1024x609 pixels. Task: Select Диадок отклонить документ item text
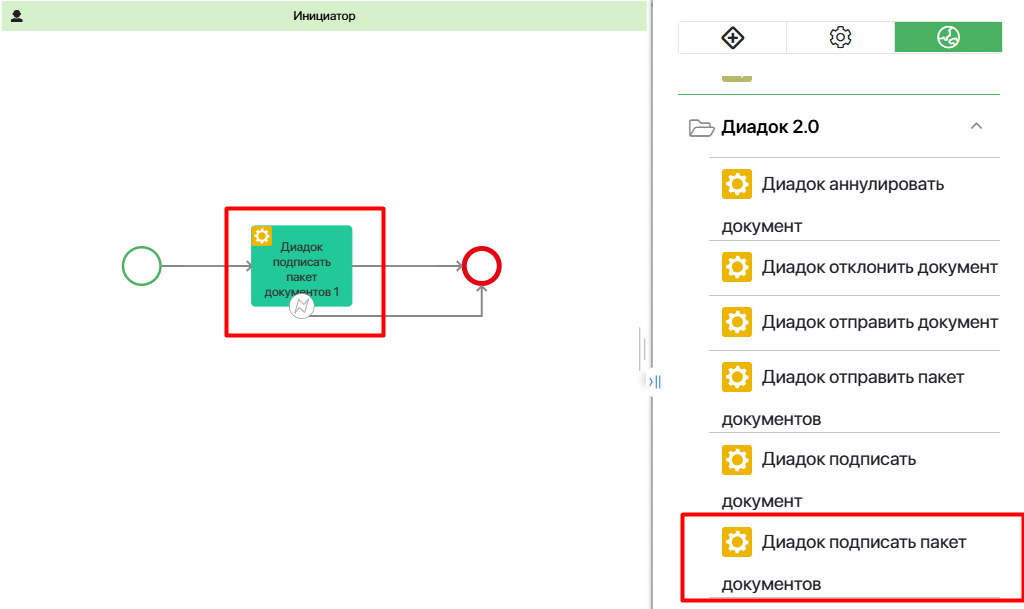(x=880, y=268)
